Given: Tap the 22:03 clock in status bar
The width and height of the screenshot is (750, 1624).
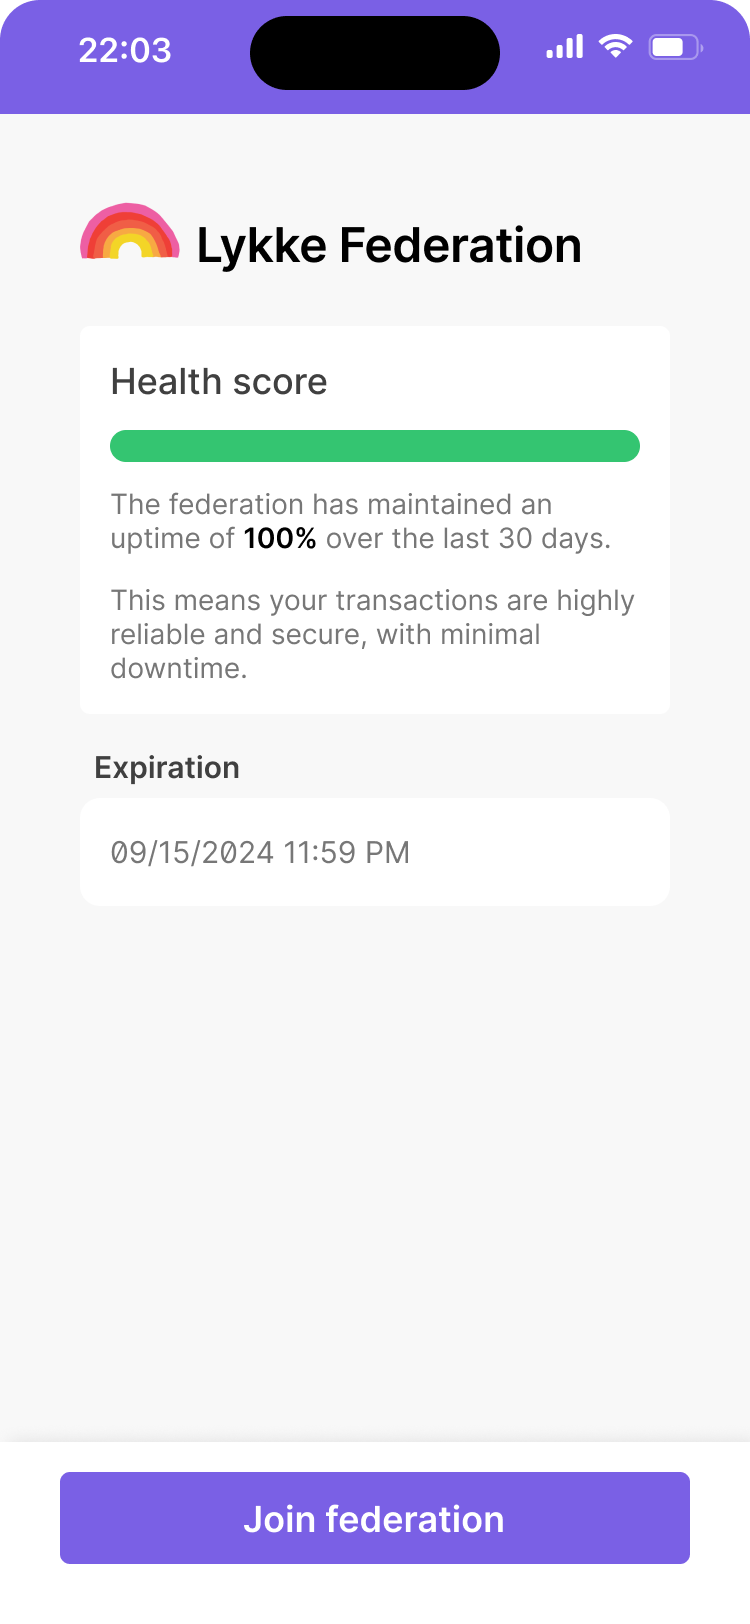Looking at the screenshot, I should coord(125,50).
